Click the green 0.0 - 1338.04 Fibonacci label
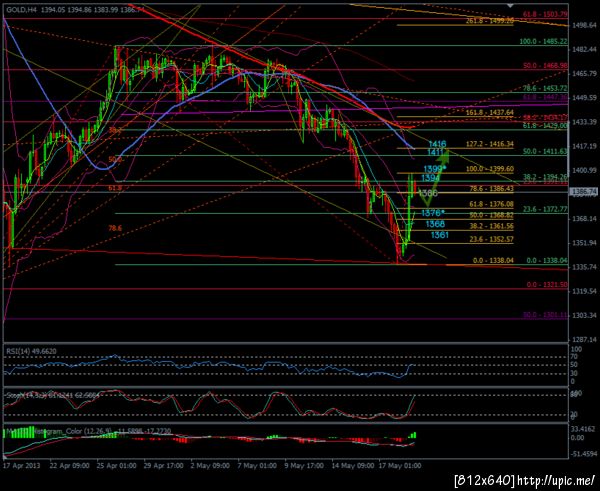This screenshot has height=491, width=600. tap(547, 260)
